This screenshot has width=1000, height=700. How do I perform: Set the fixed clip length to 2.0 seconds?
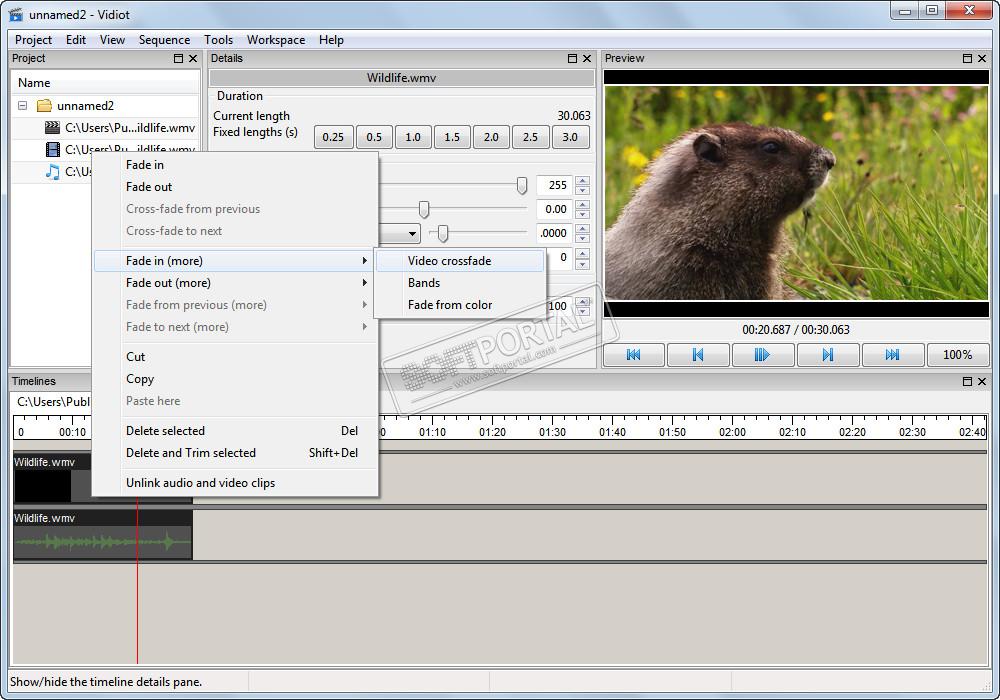pyautogui.click(x=491, y=137)
